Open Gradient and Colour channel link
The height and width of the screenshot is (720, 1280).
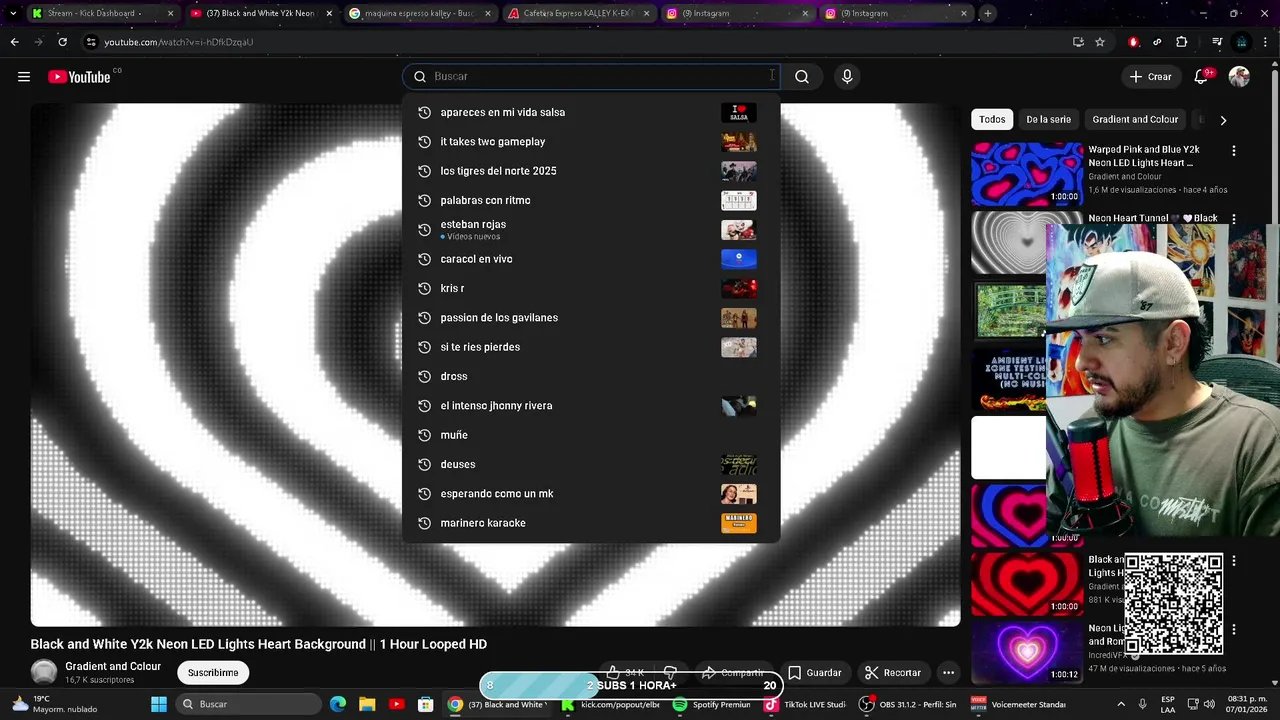(x=113, y=667)
